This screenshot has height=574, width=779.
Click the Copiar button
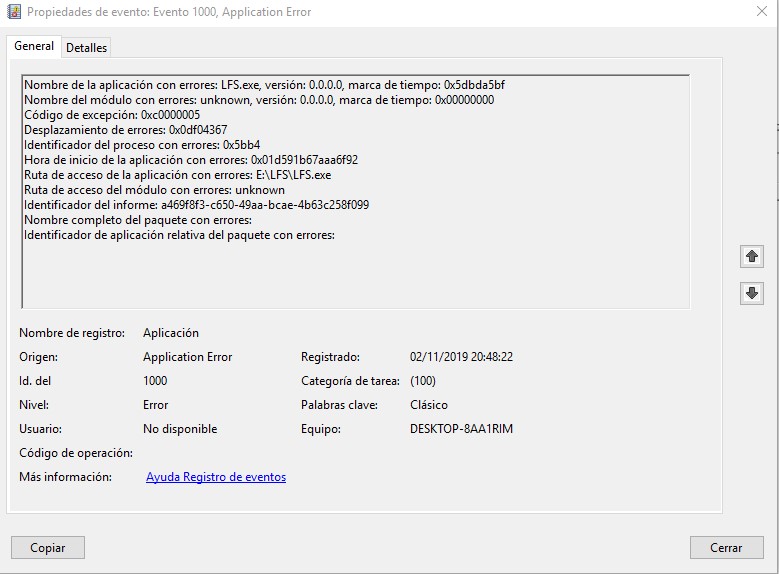48,548
